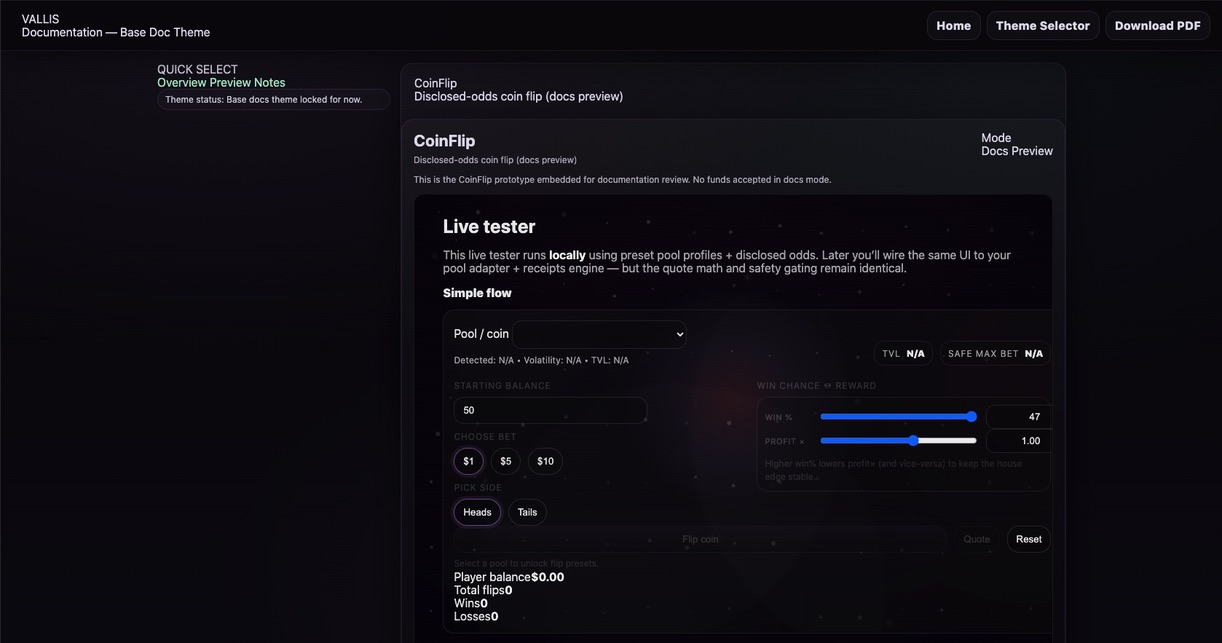
Task: Select the $1 bet option
Action: [x=468, y=461]
